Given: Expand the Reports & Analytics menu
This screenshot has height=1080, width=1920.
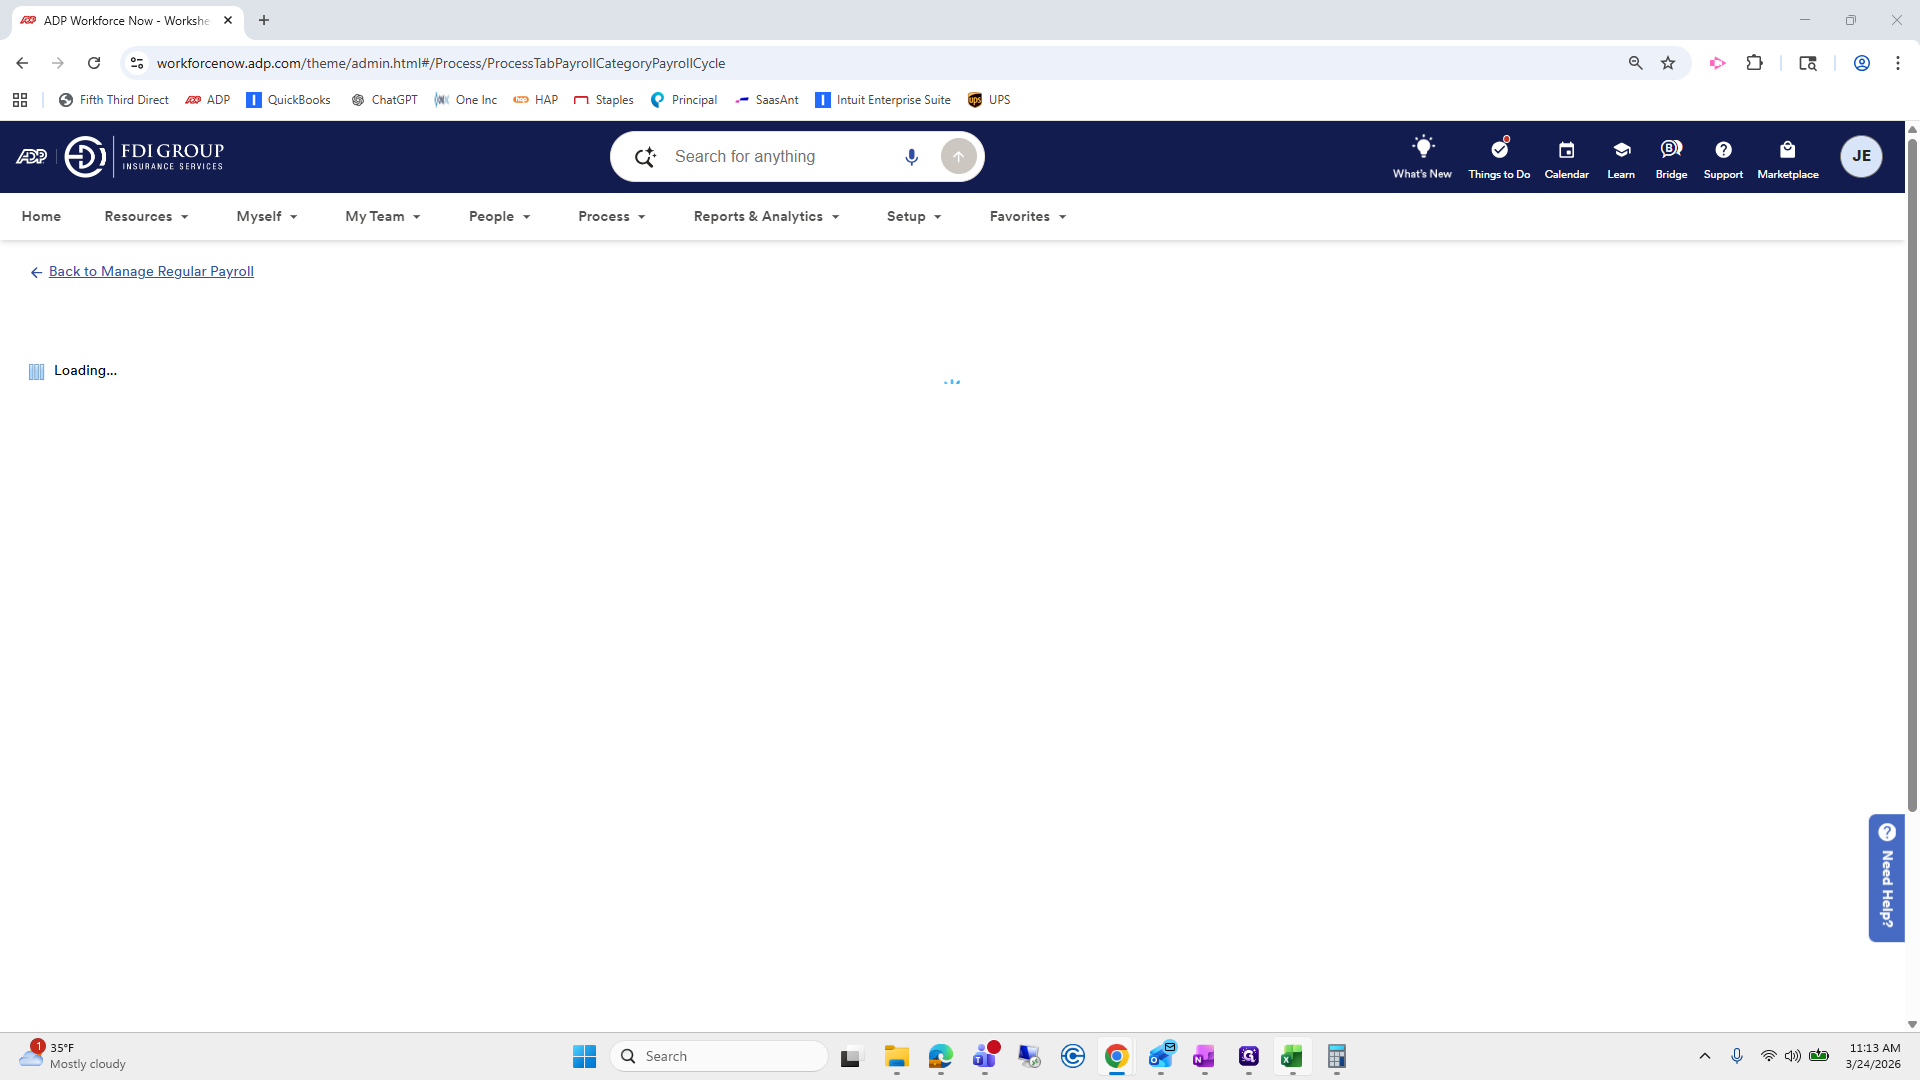Looking at the screenshot, I should pos(765,216).
